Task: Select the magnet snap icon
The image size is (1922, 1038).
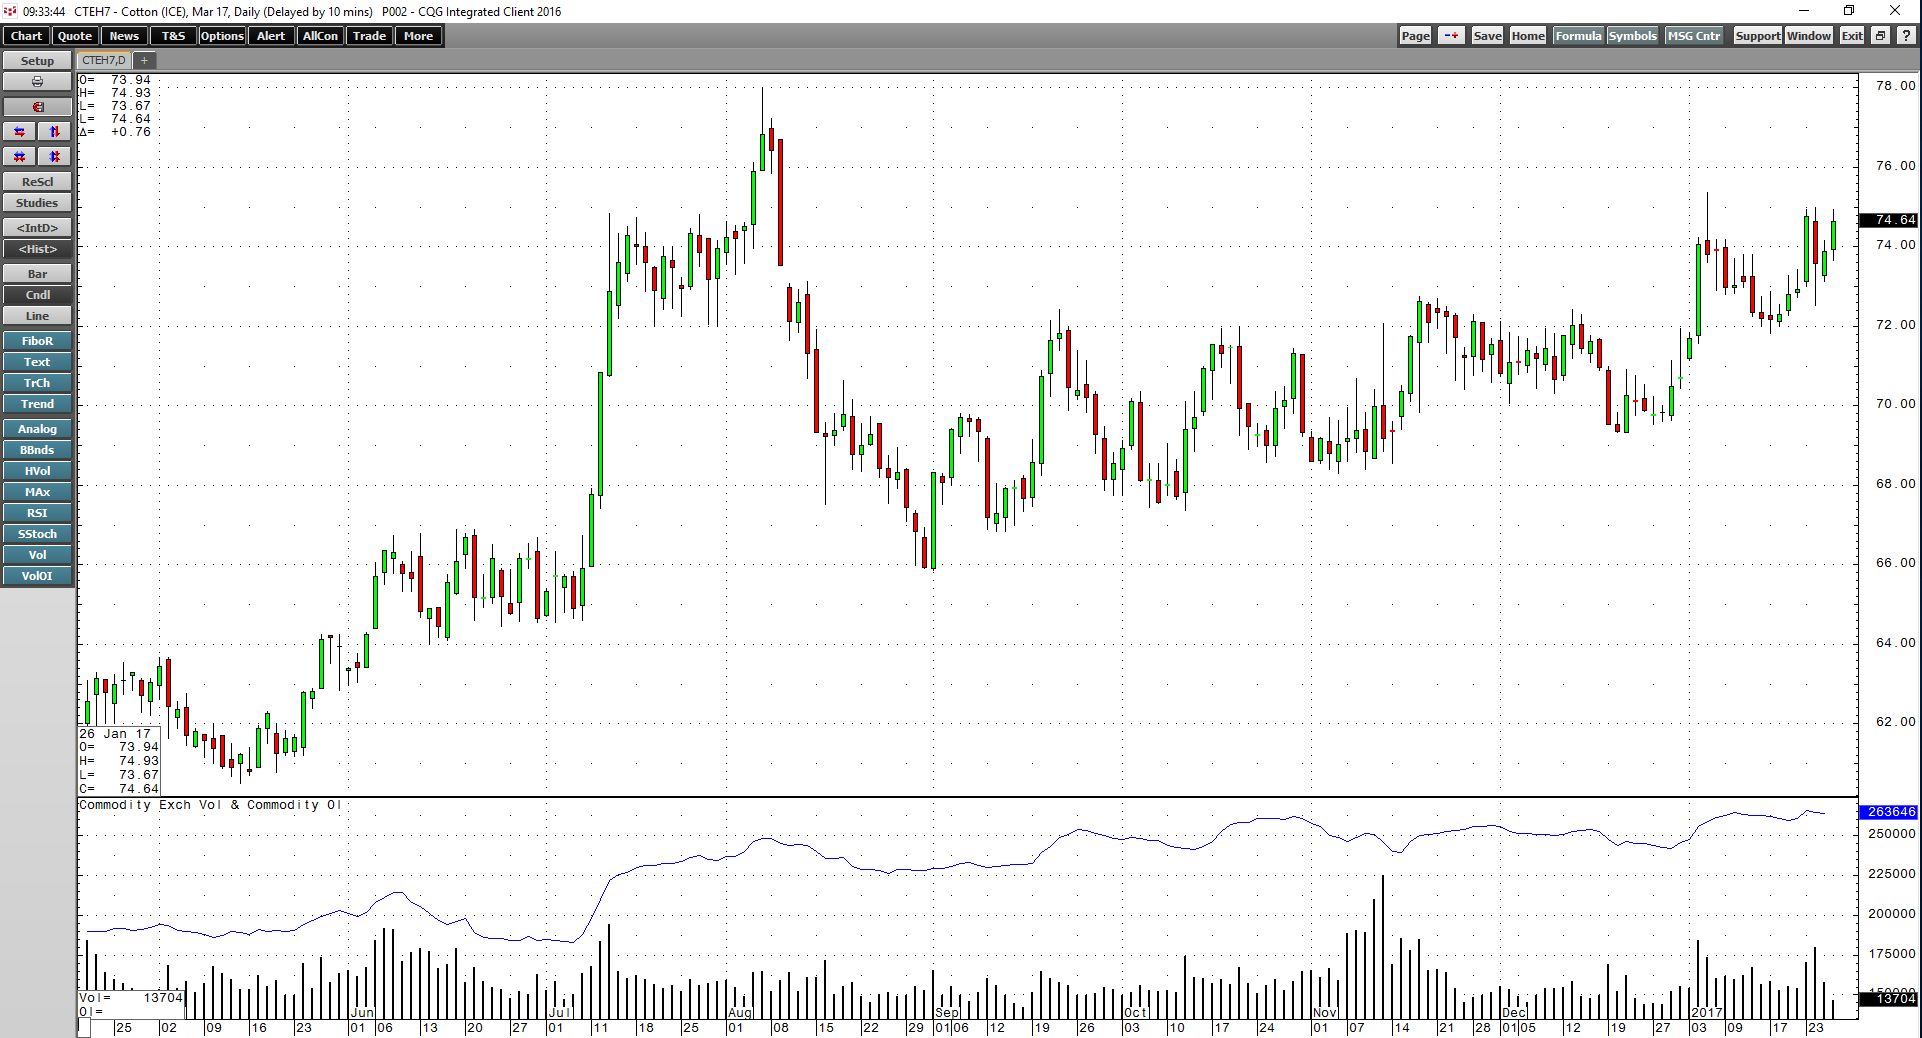Action: pyautogui.click(x=37, y=106)
